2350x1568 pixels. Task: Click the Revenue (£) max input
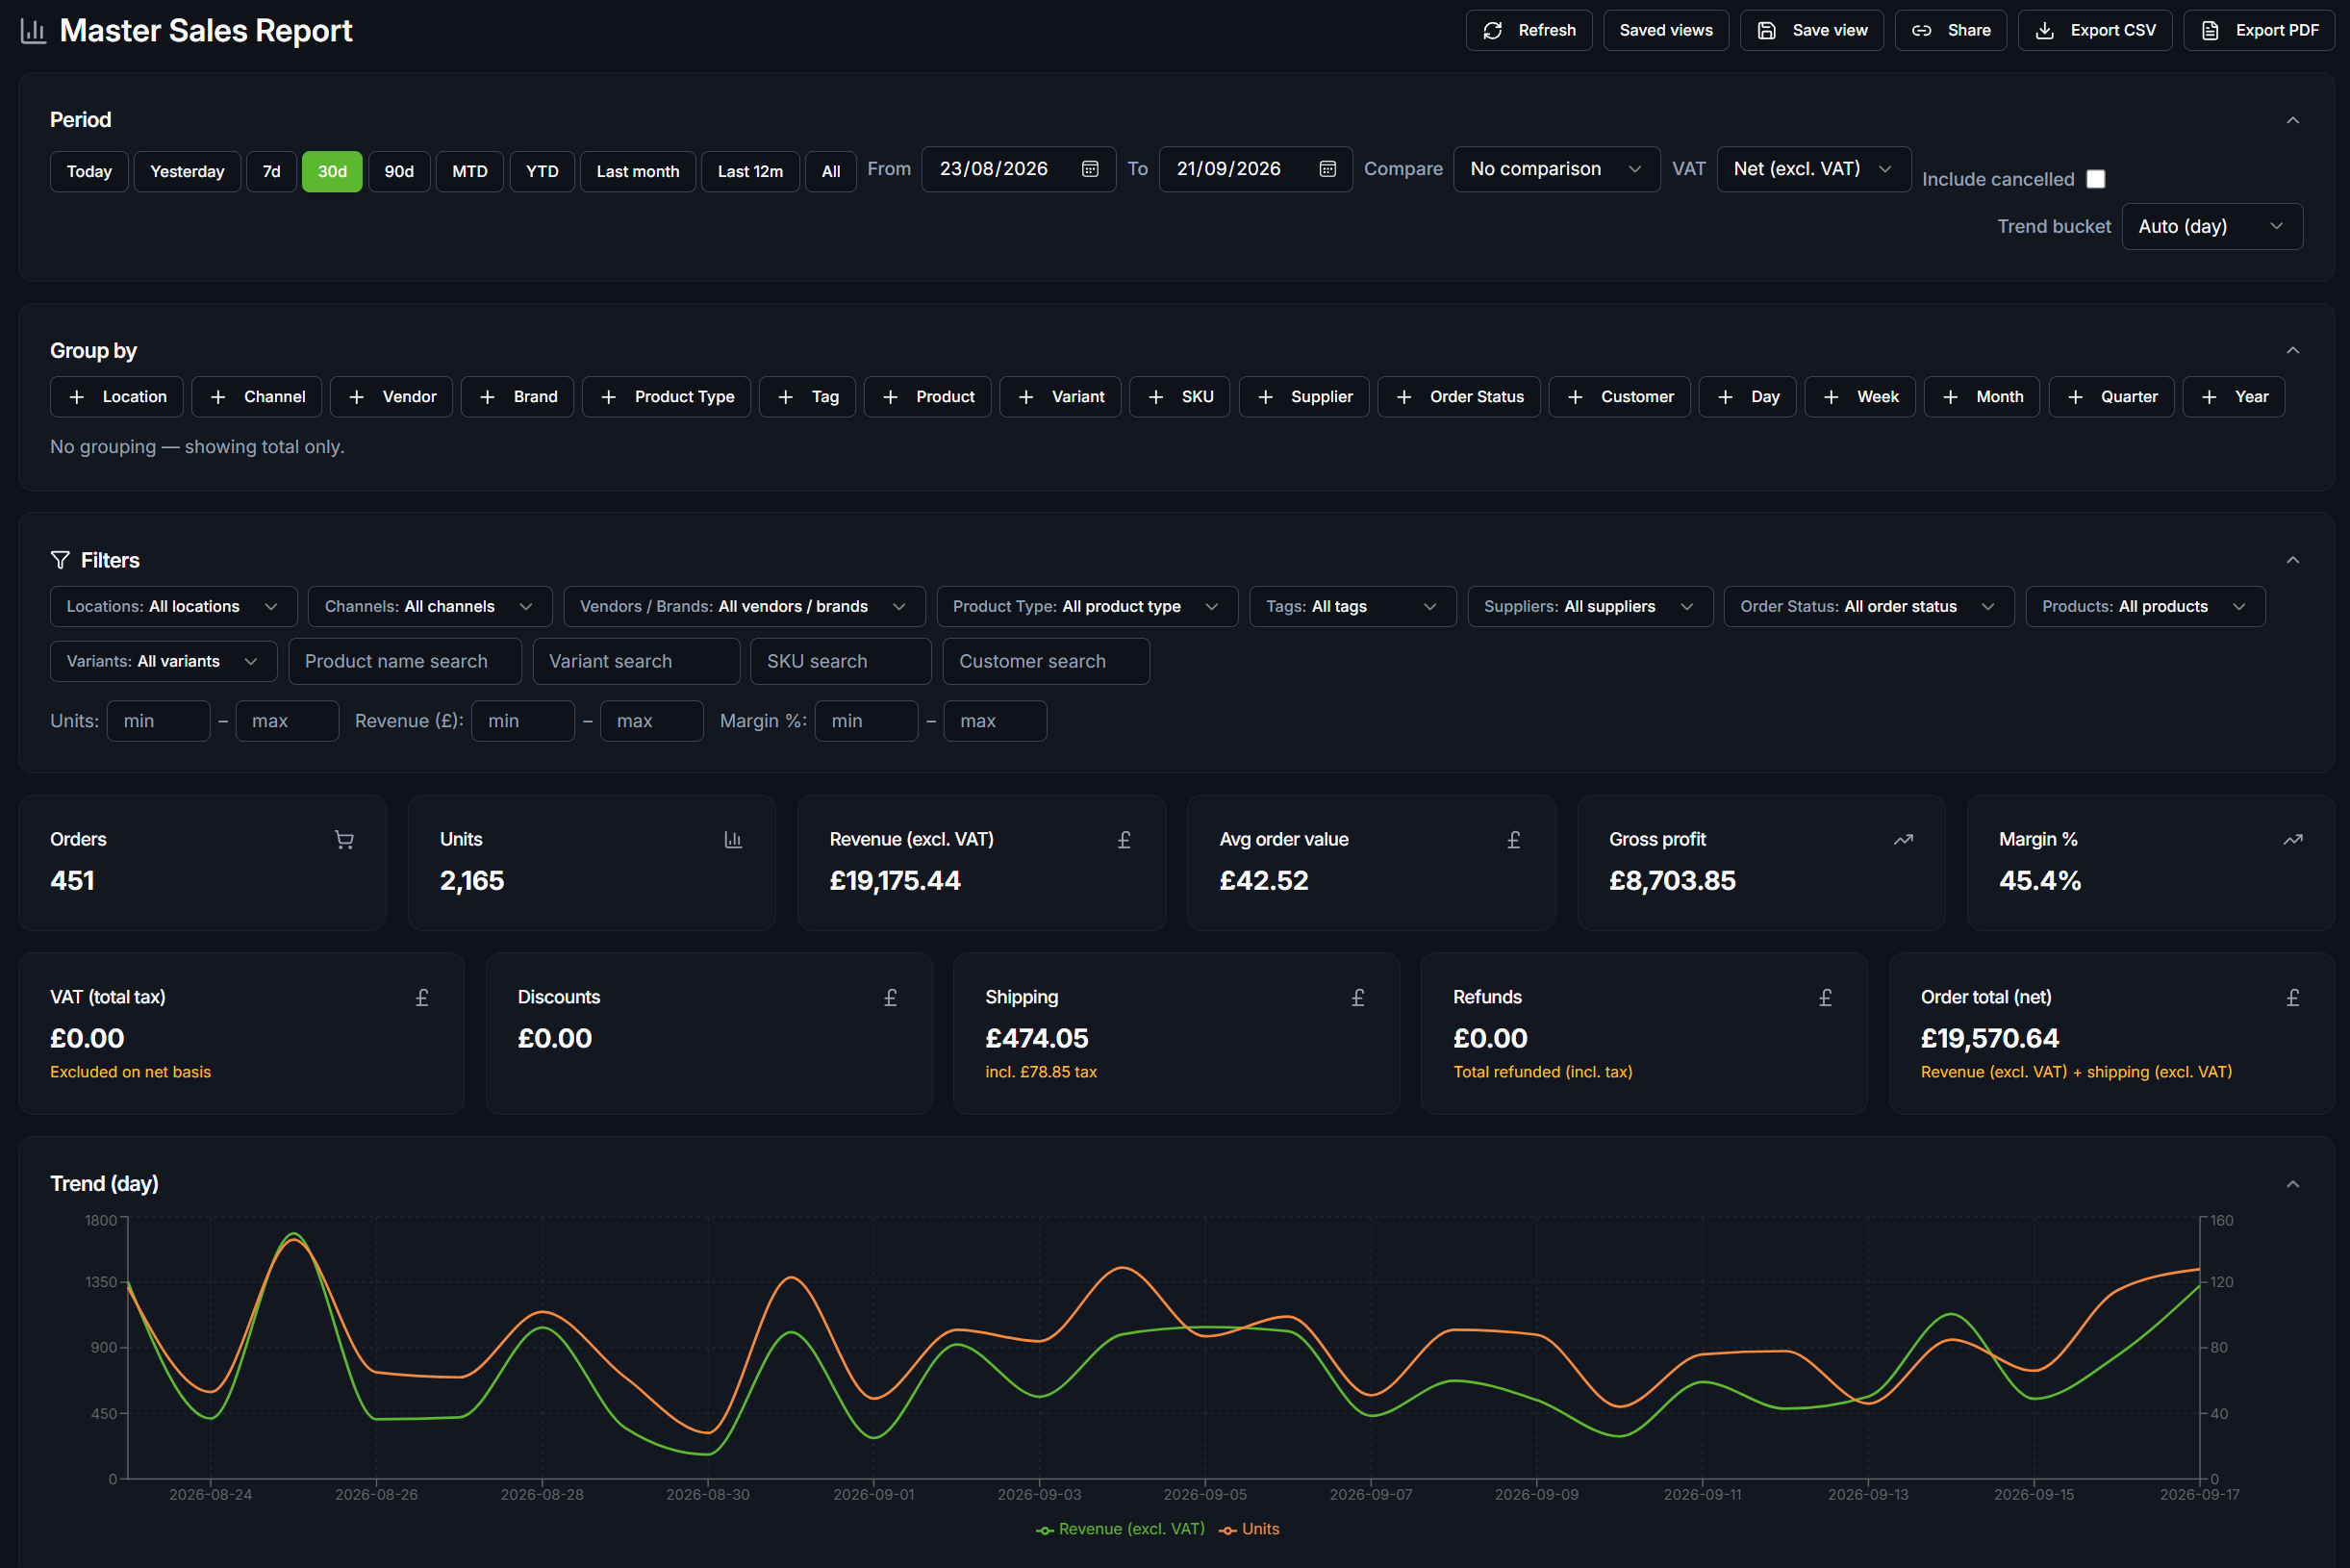tap(652, 721)
